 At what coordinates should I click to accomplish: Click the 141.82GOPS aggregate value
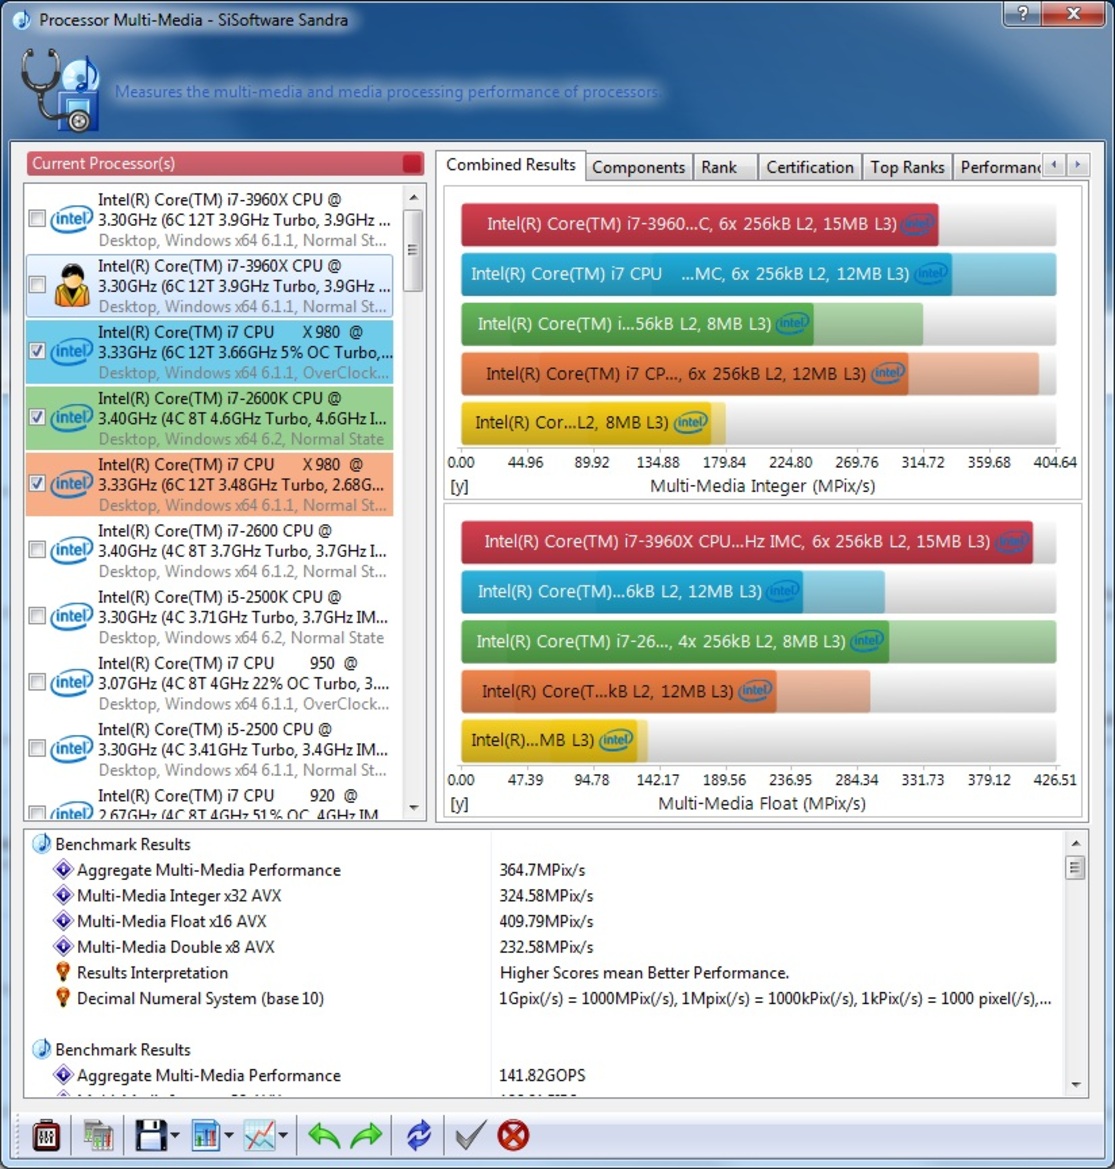pyautogui.click(x=542, y=1075)
